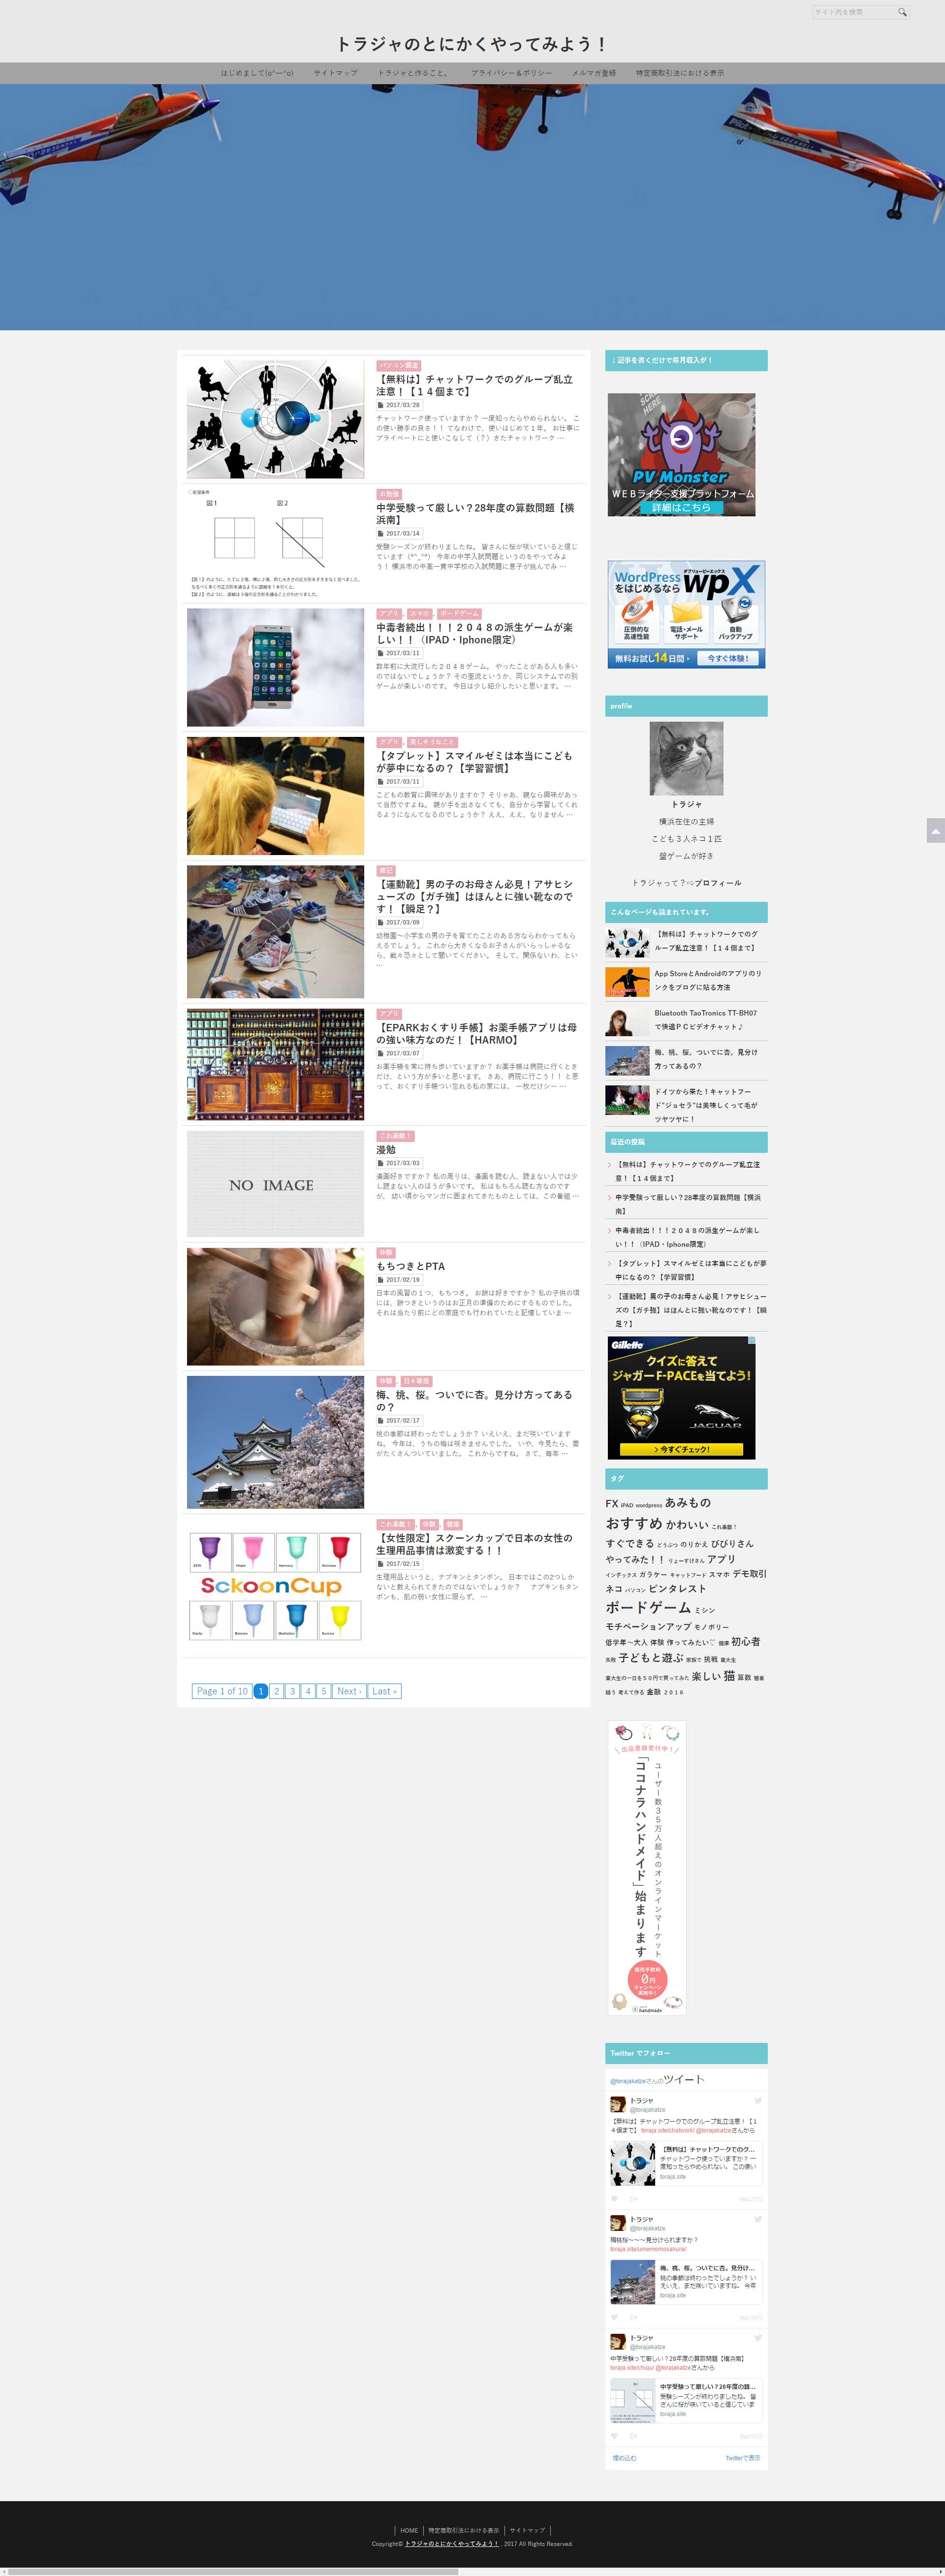Select the ピンタレスト tag

(677, 1588)
